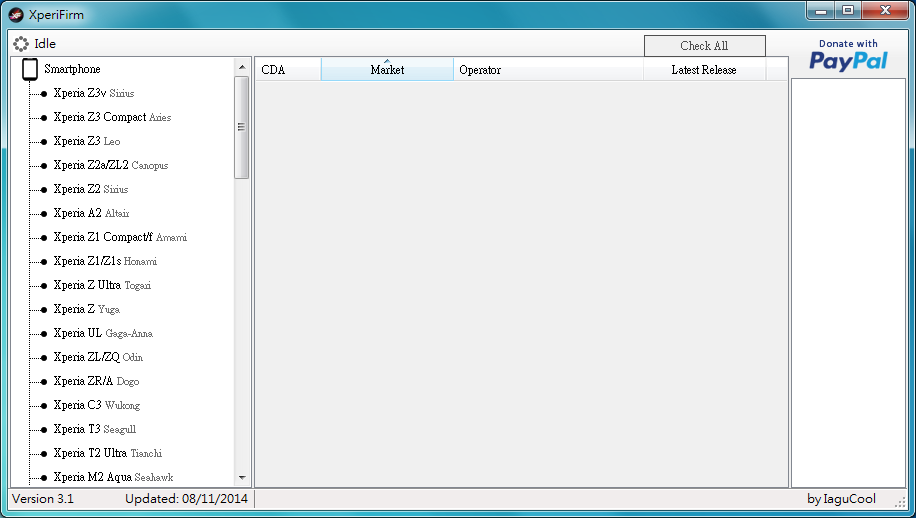Viewport: 916px width, 518px height.
Task: Select Xperia T2 Ultra Tianchi
Action: (107, 452)
